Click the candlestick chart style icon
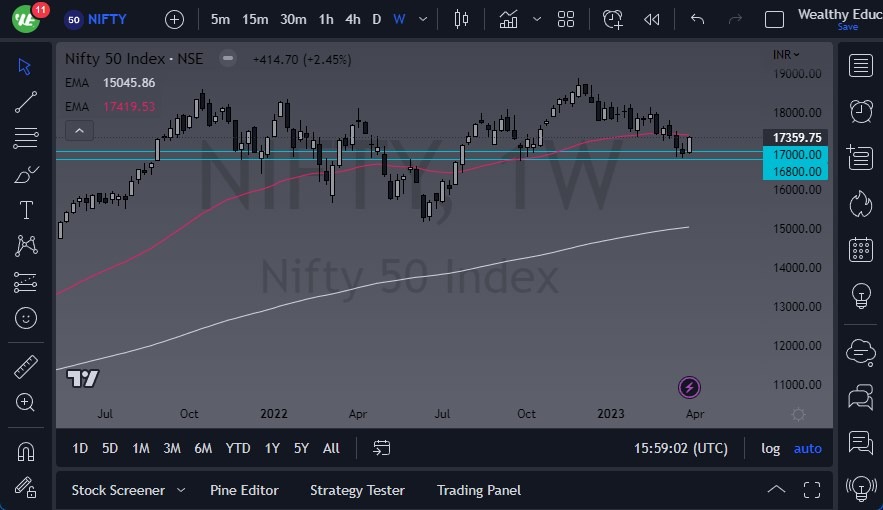The width and height of the screenshot is (883, 510). (461, 19)
